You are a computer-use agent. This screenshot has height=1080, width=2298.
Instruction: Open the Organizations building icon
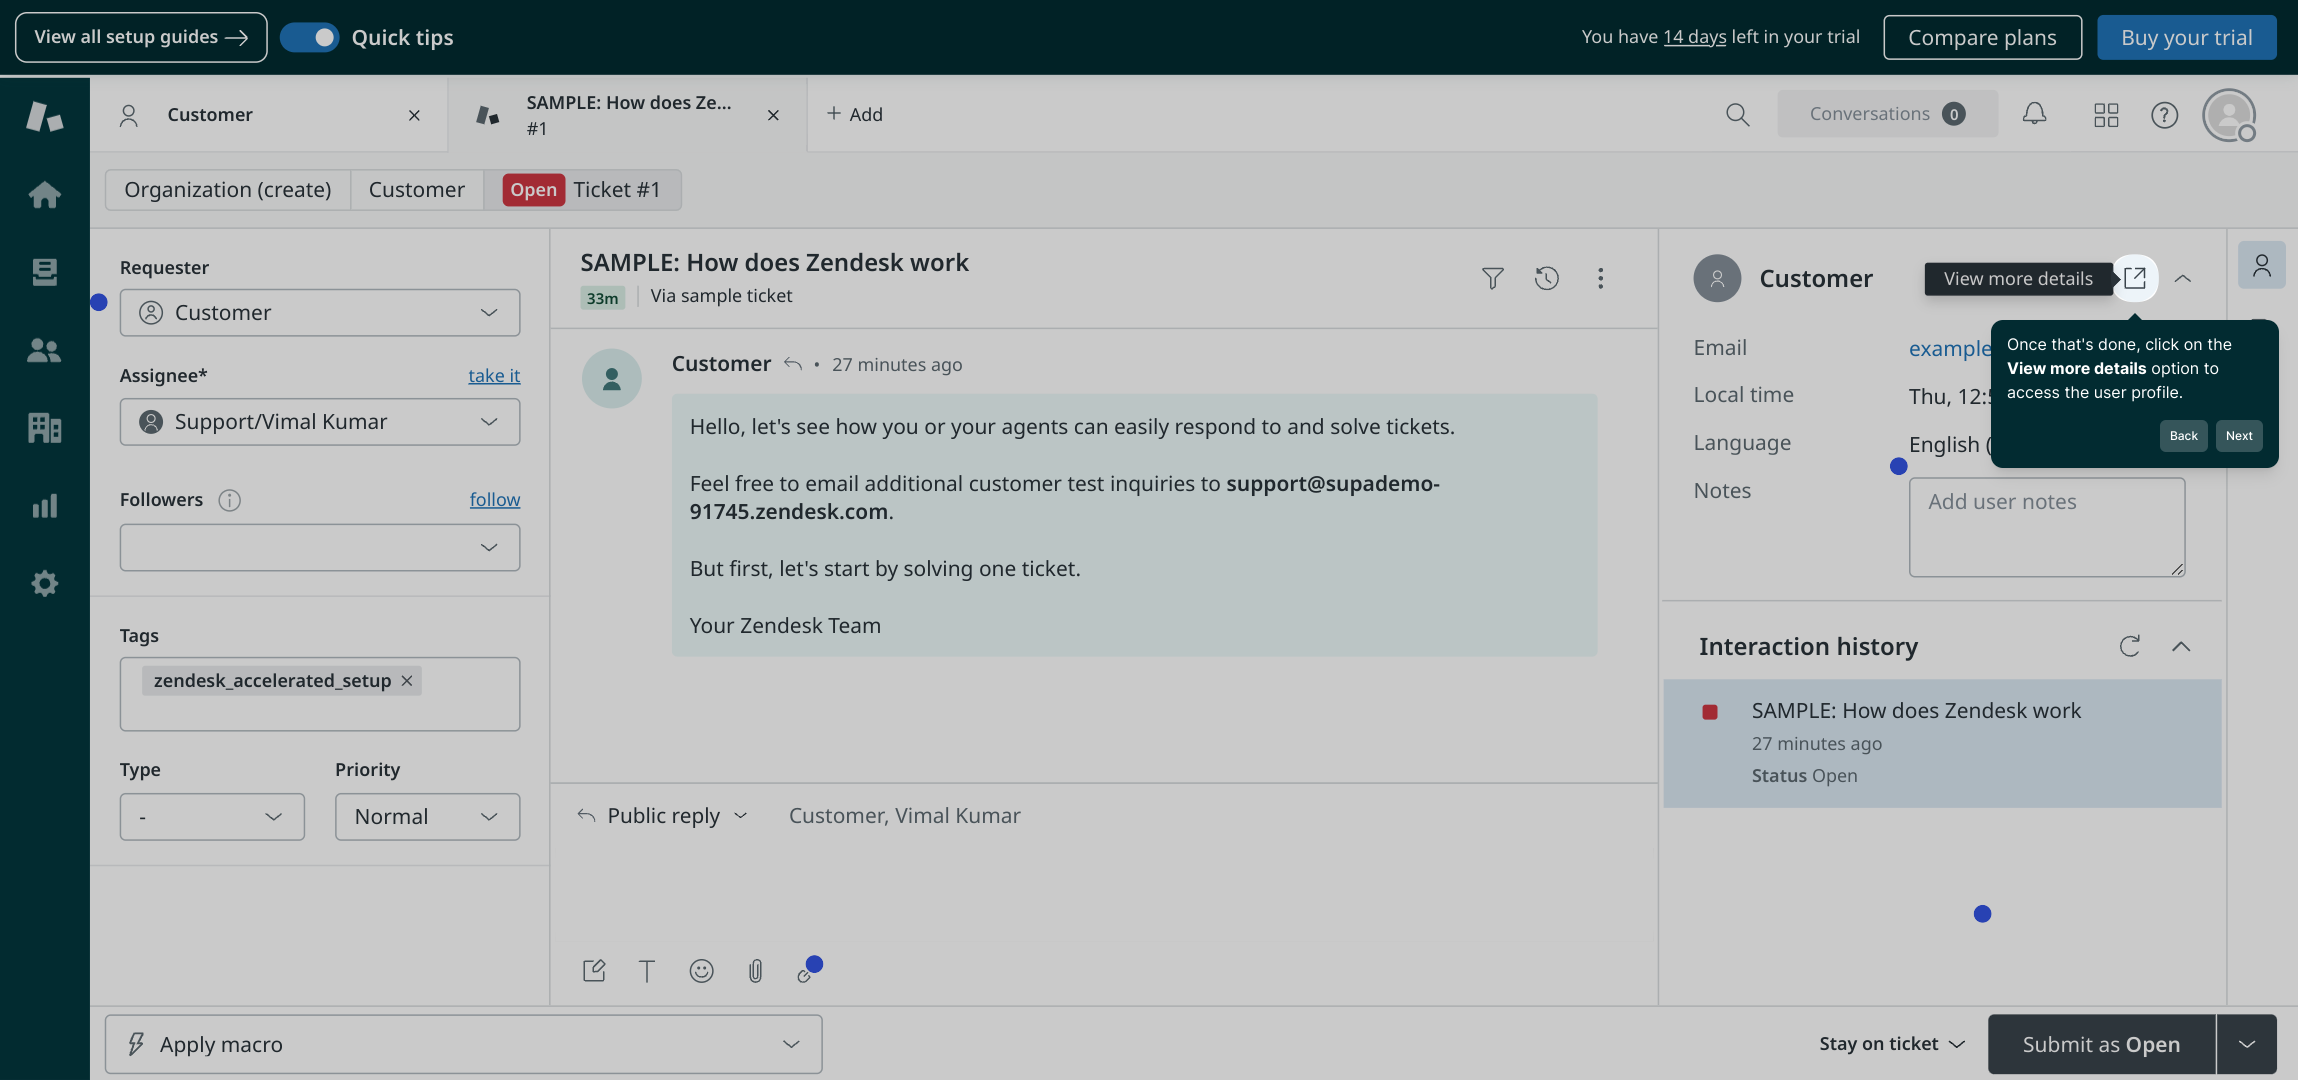[44, 428]
